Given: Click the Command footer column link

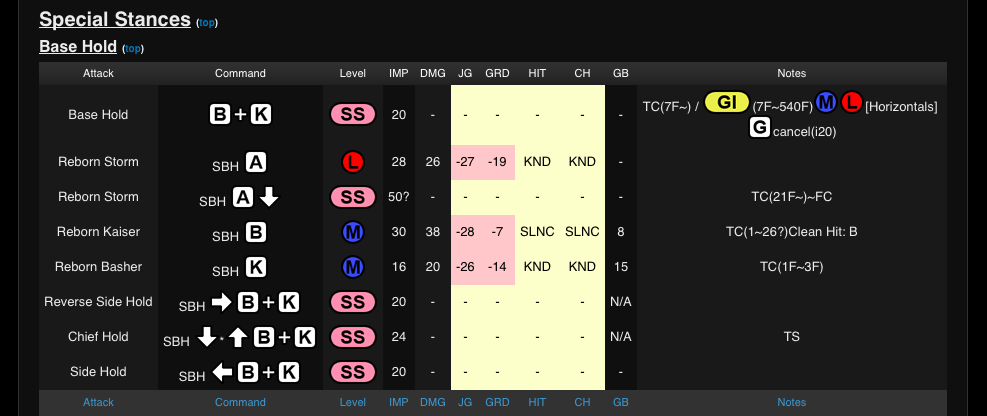Looking at the screenshot, I should click(x=240, y=402).
